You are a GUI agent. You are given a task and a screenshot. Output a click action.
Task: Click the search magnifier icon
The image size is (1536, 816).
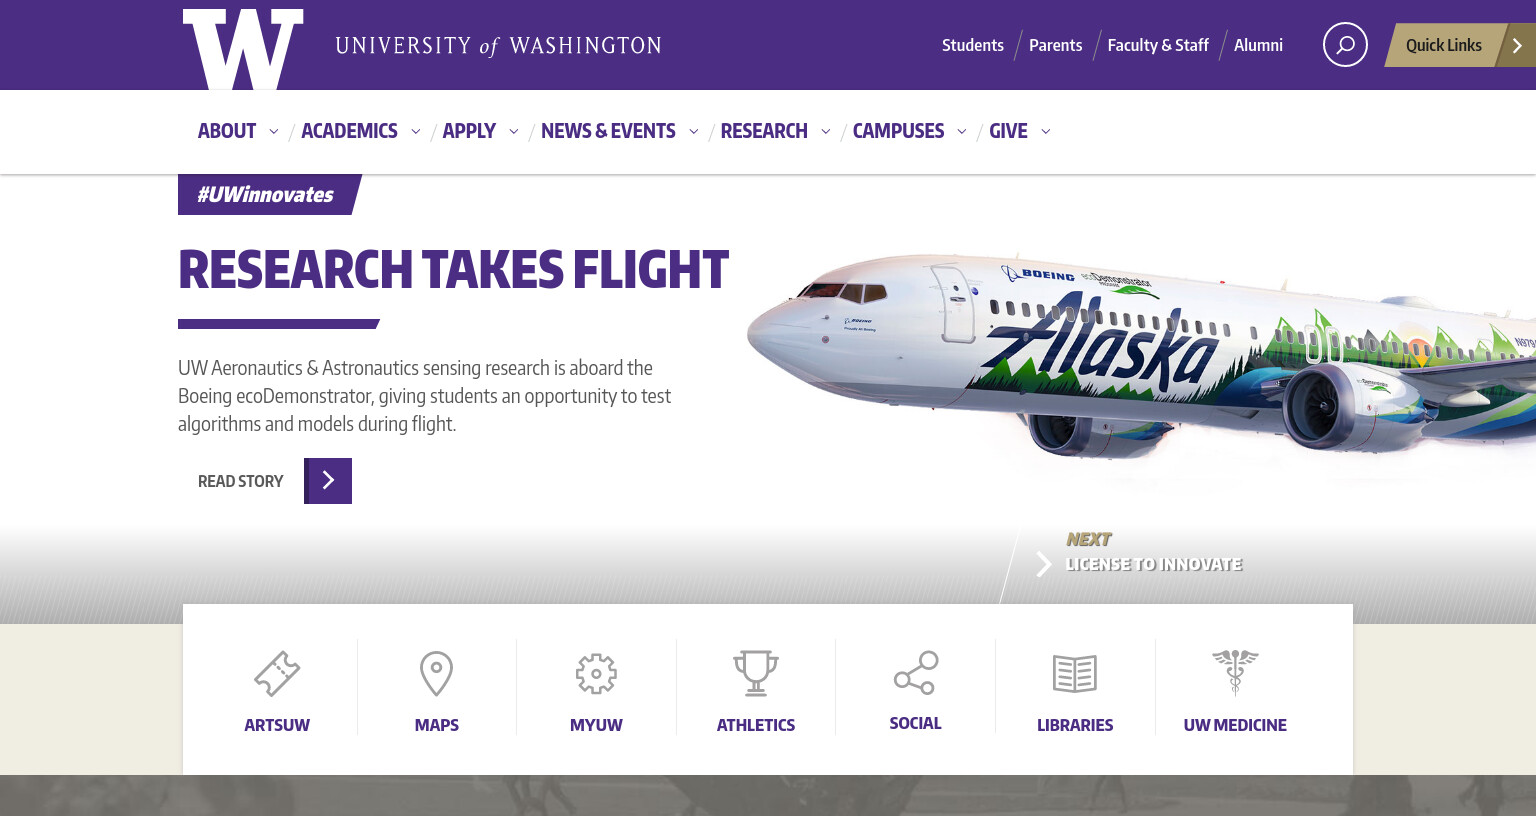point(1345,45)
